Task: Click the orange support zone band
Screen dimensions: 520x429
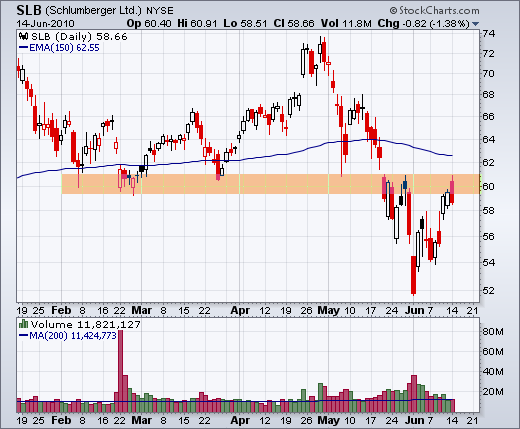Action: coord(271,184)
